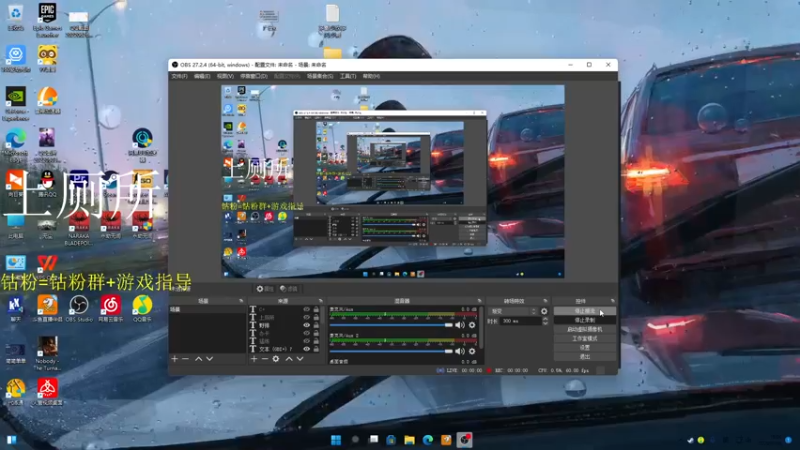This screenshot has width=800, height=450.
Task: Open the 帮助(H) menu
Action: [x=371, y=76]
